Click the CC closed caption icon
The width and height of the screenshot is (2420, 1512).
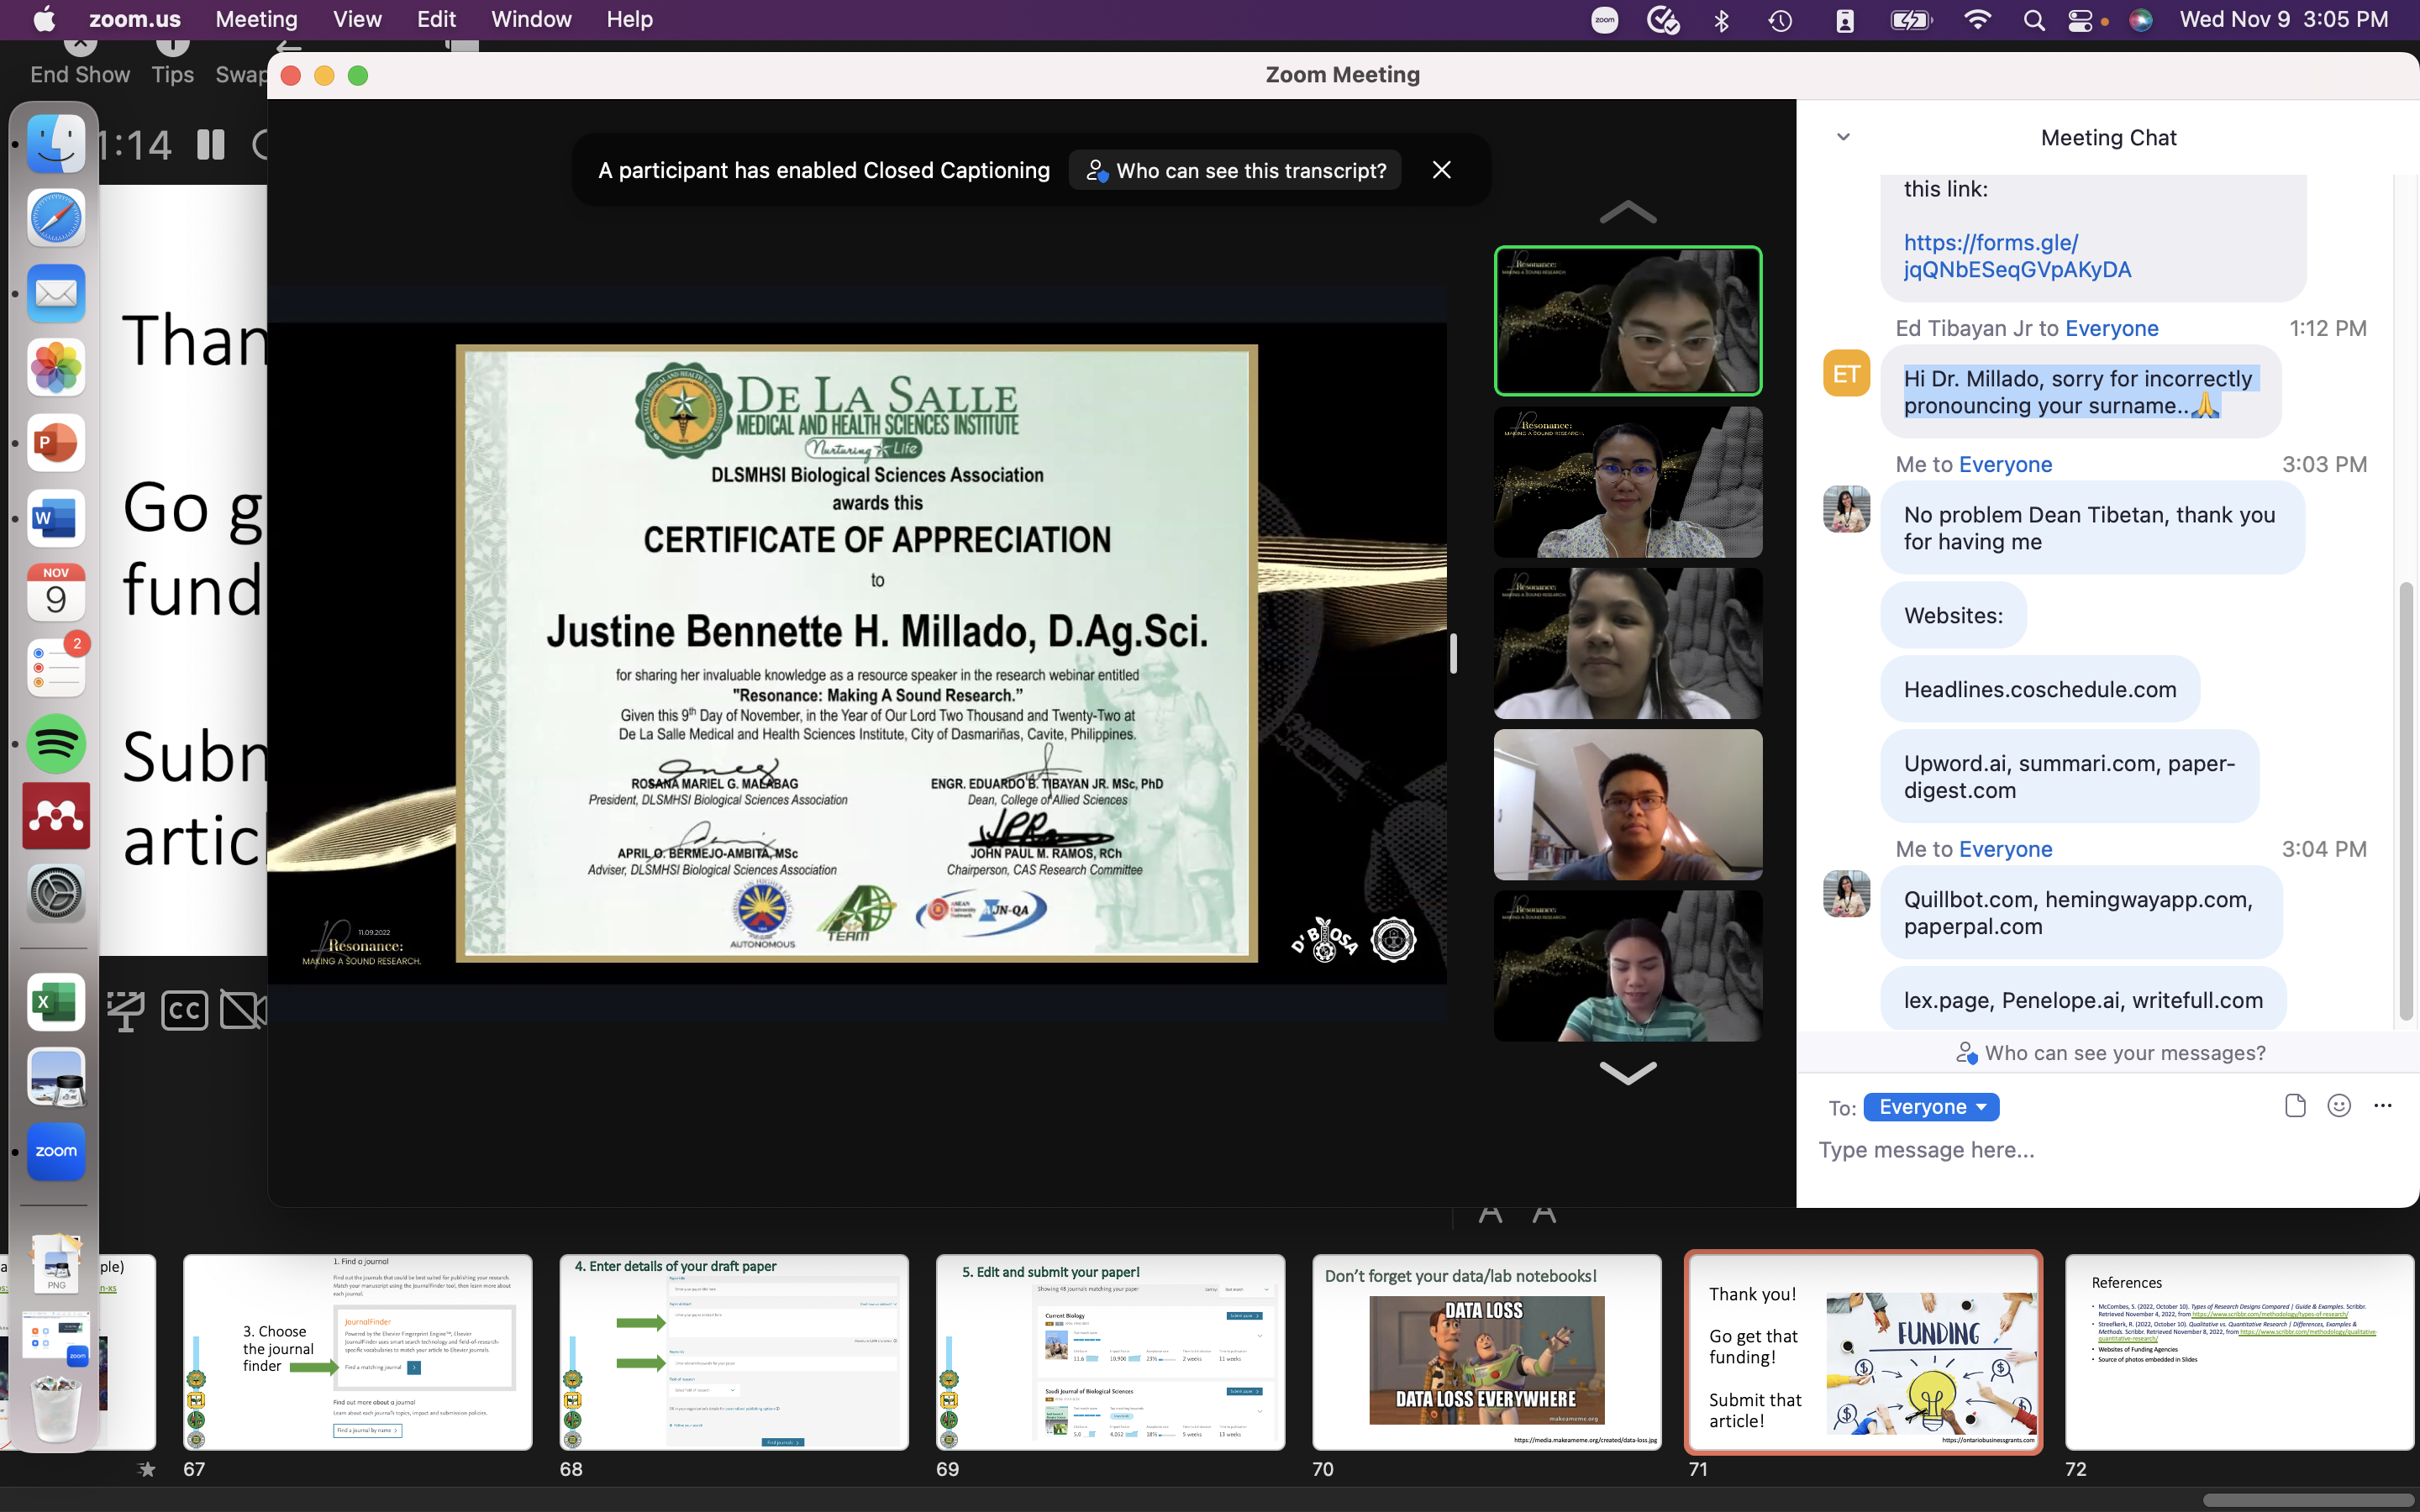185,1010
